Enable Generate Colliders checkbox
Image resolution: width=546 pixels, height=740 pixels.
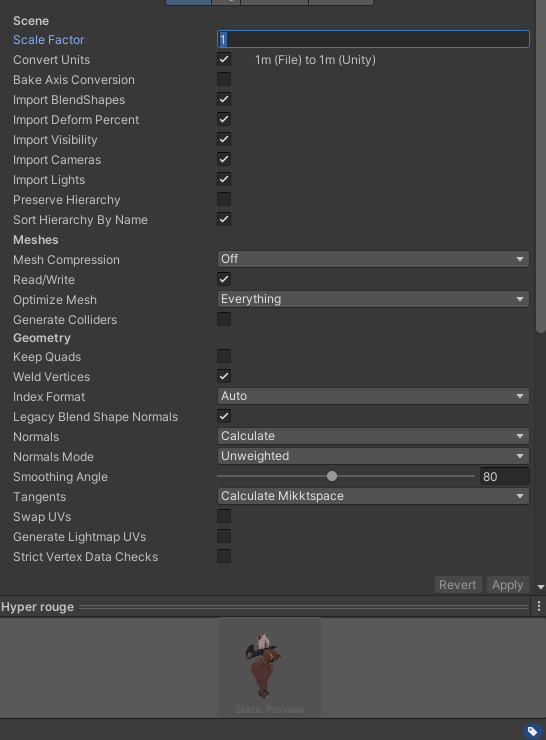point(224,319)
